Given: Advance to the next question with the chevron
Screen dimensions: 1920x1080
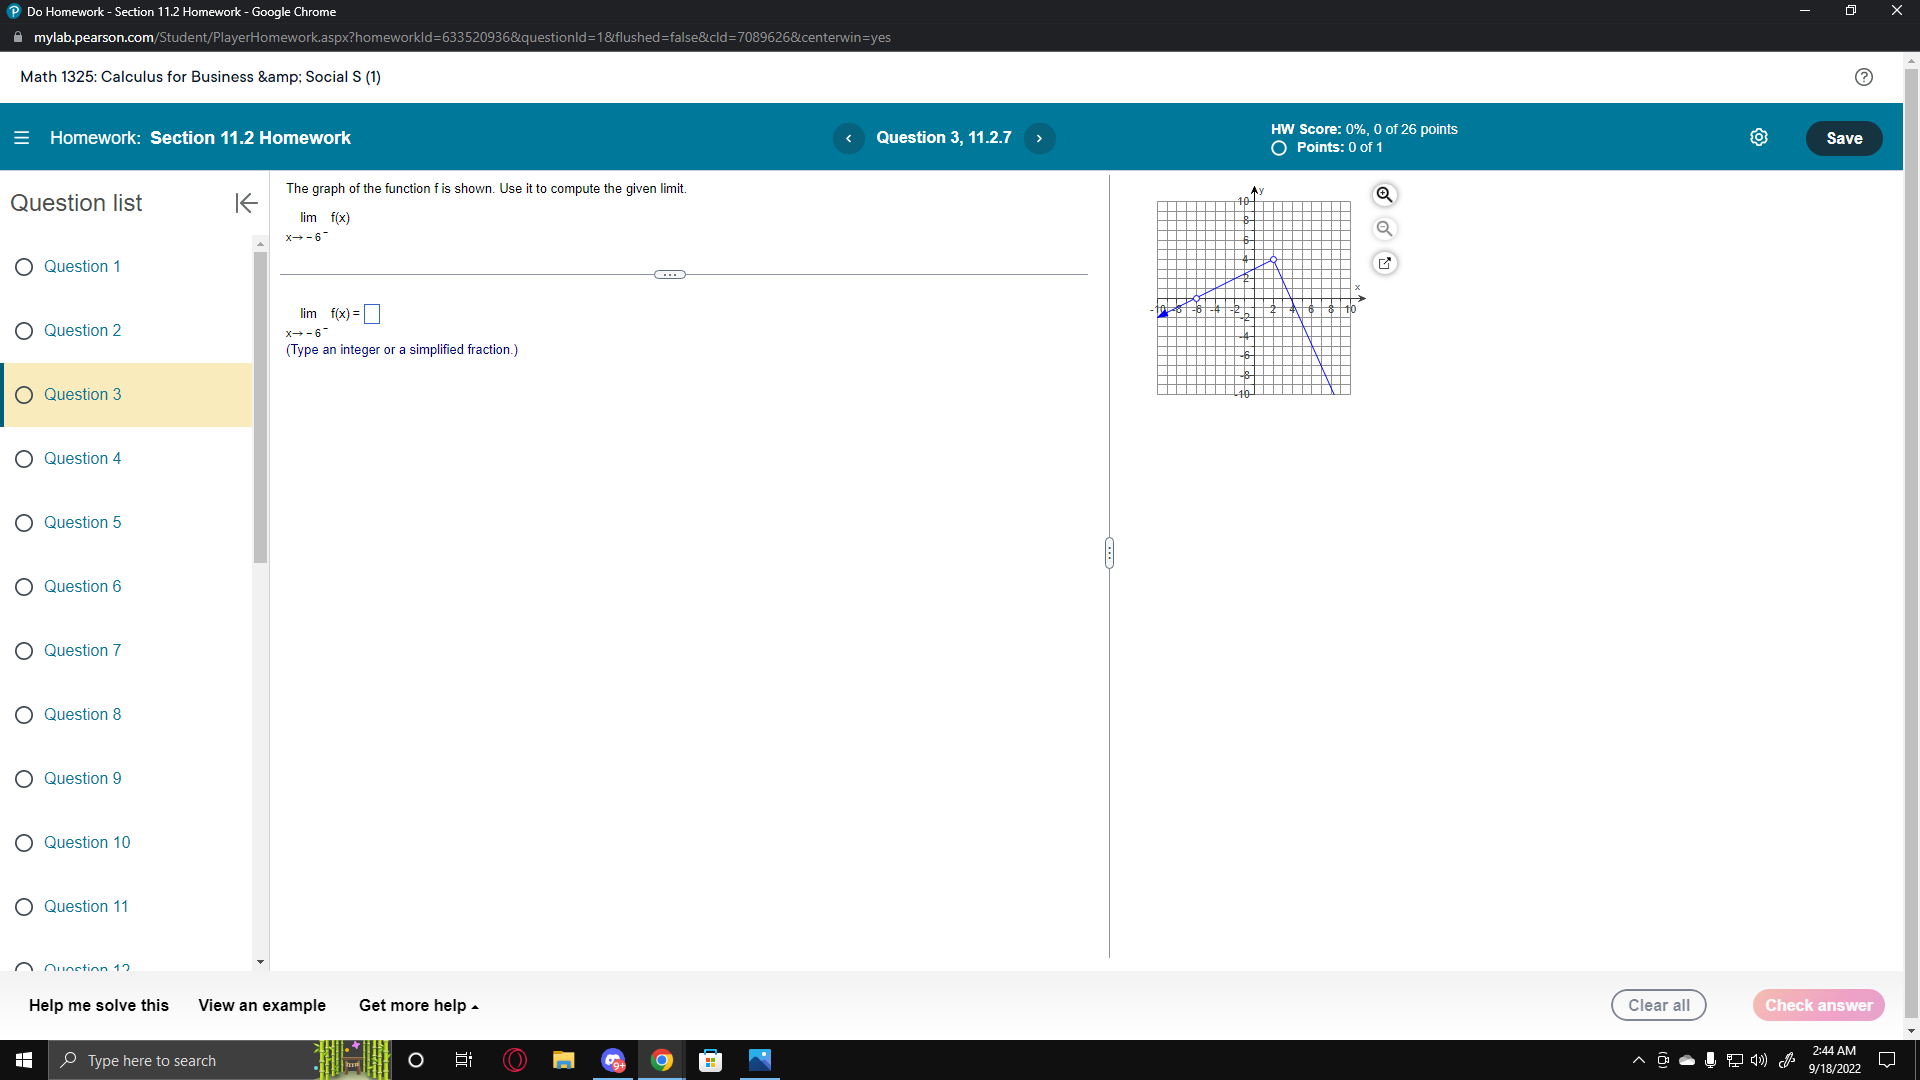Looking at the screenshot, I should (x=1039, y=138).
